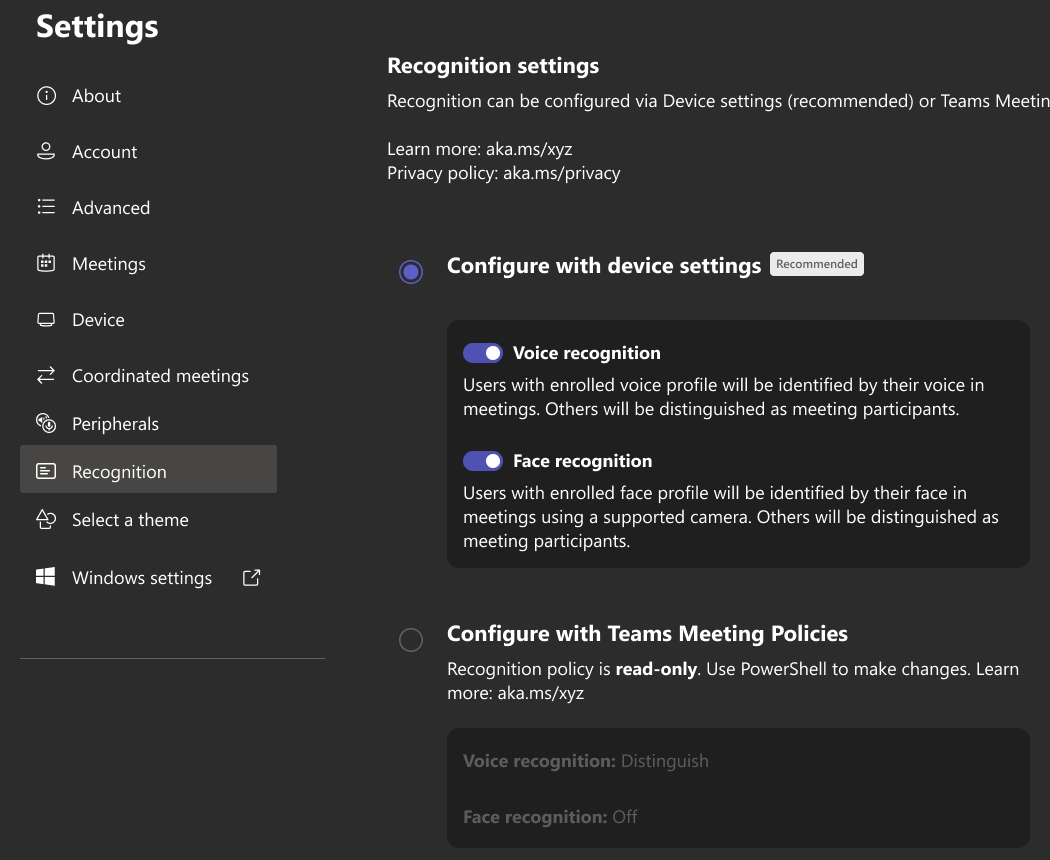
Task: Select Configure with device settings radio button
Action: coord(410,271)
